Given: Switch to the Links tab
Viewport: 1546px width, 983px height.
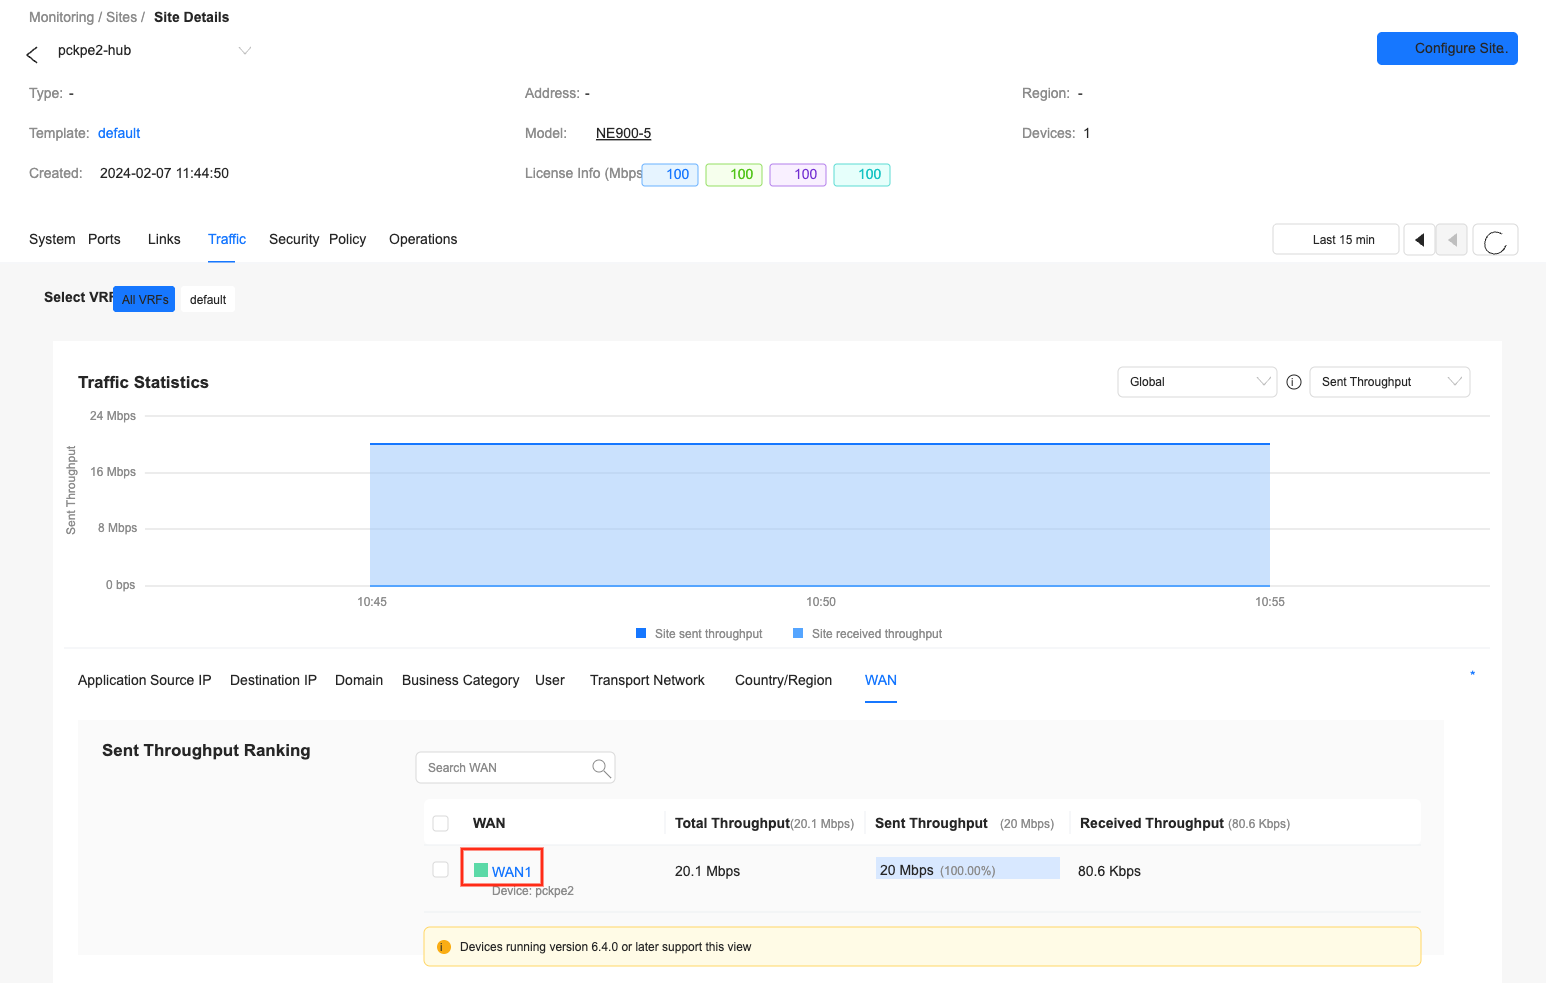Looking at the screenshot, I should 164,239.
